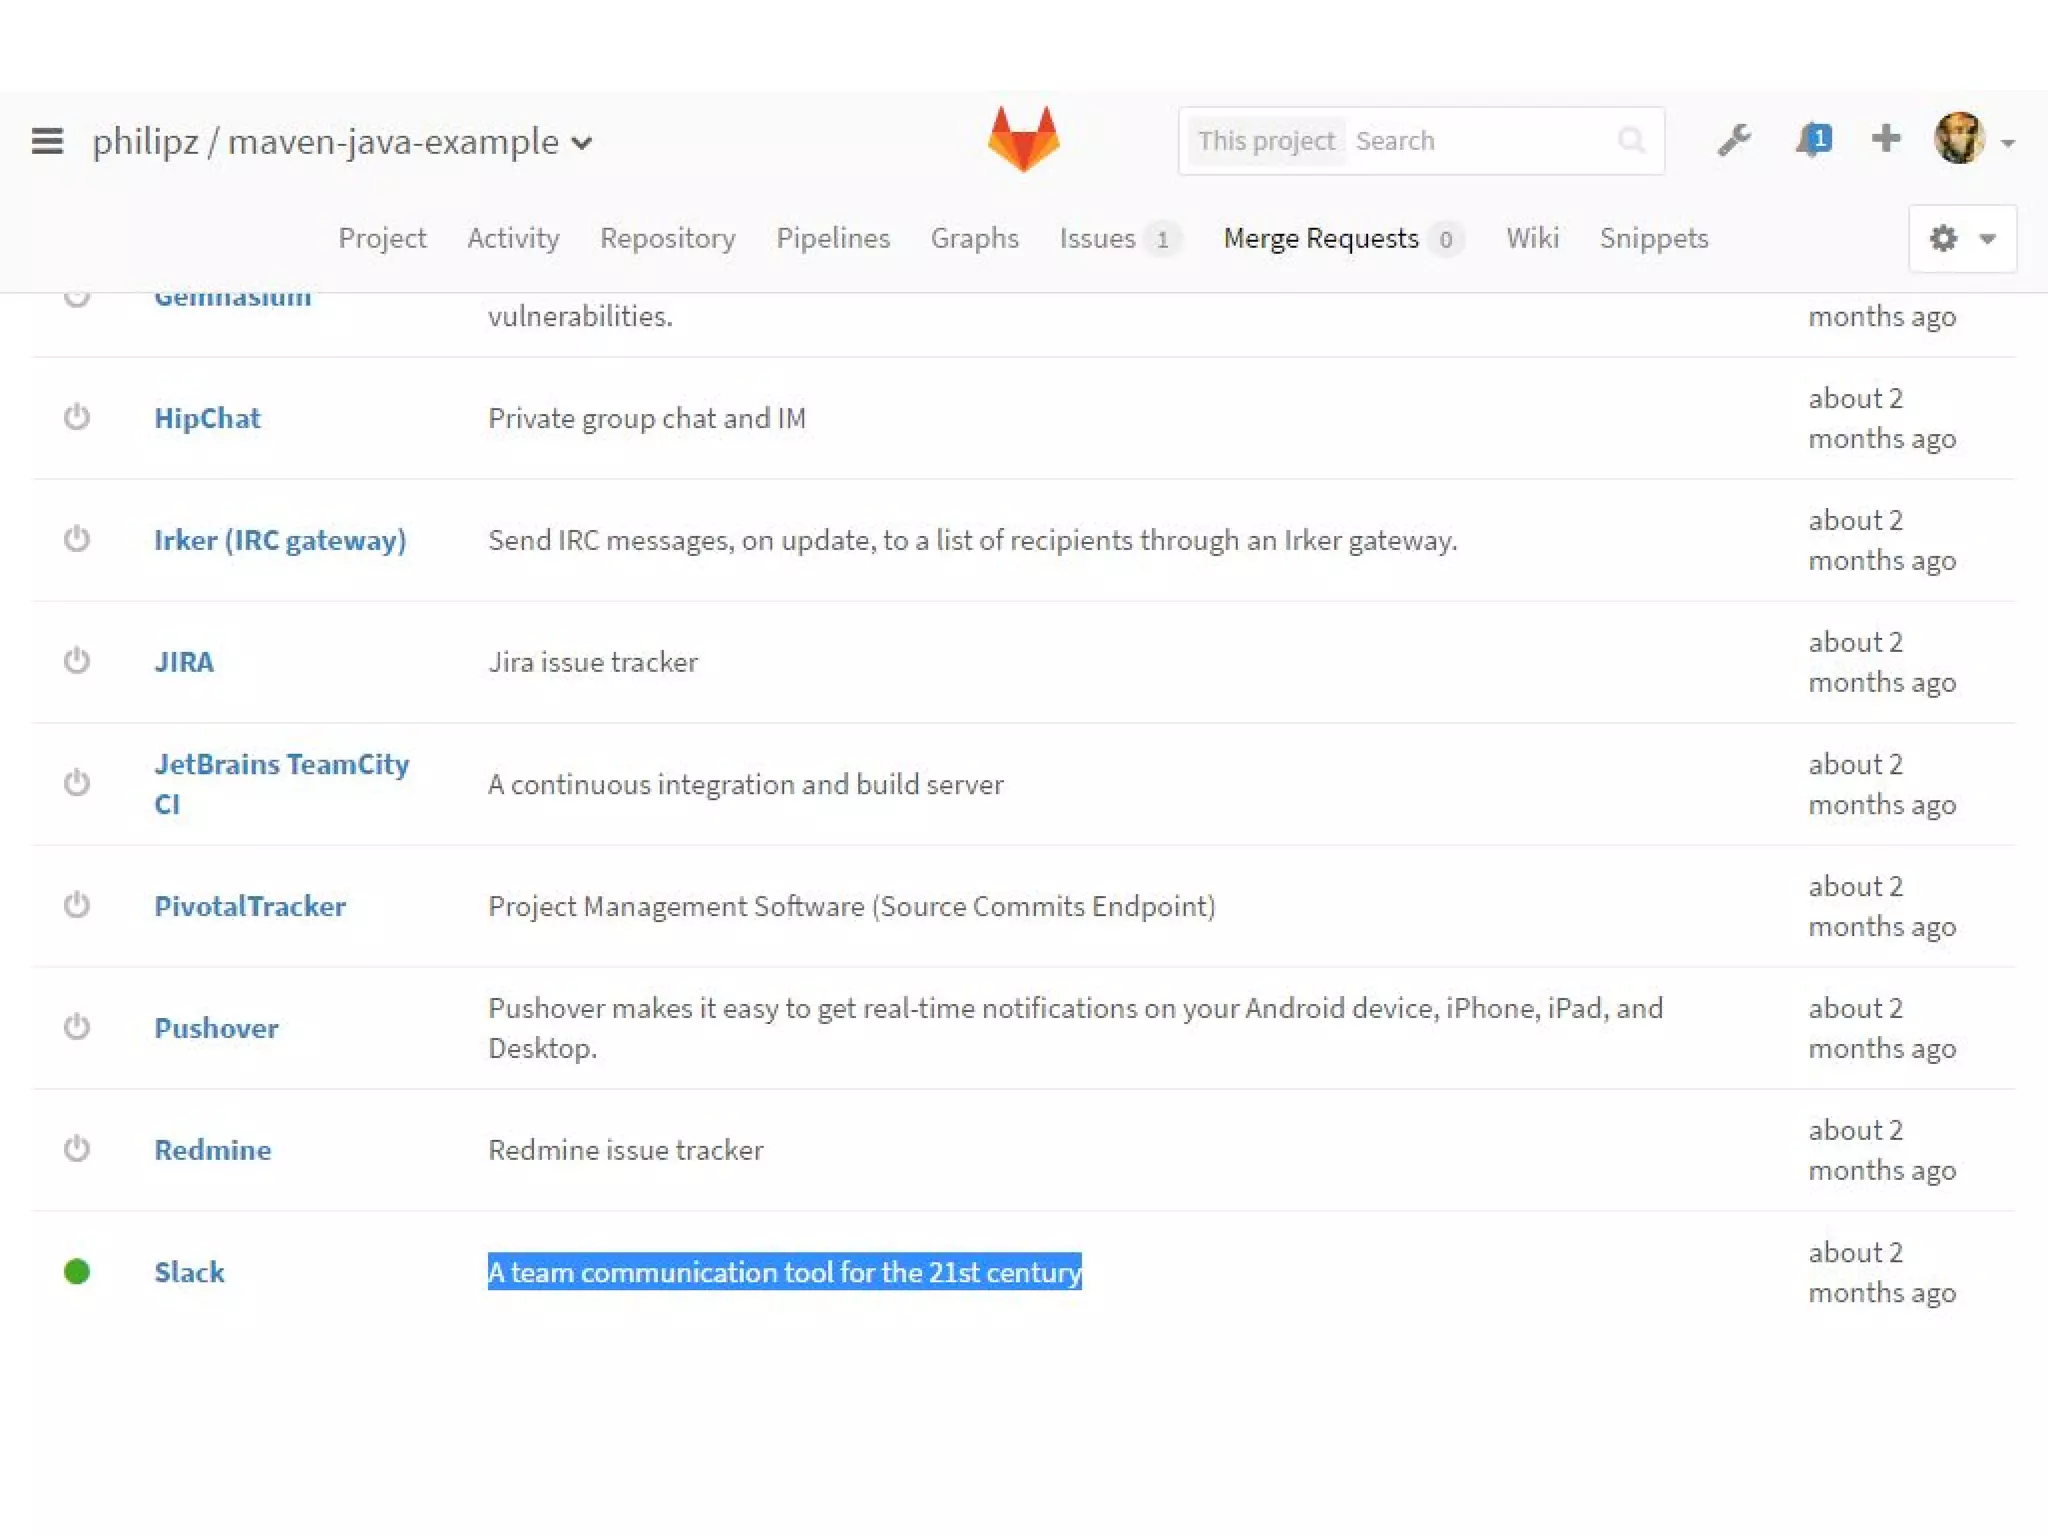This screenshot has height=1536, width=2048.
Task: Open the Issues tab
Action: [1097, 238]
